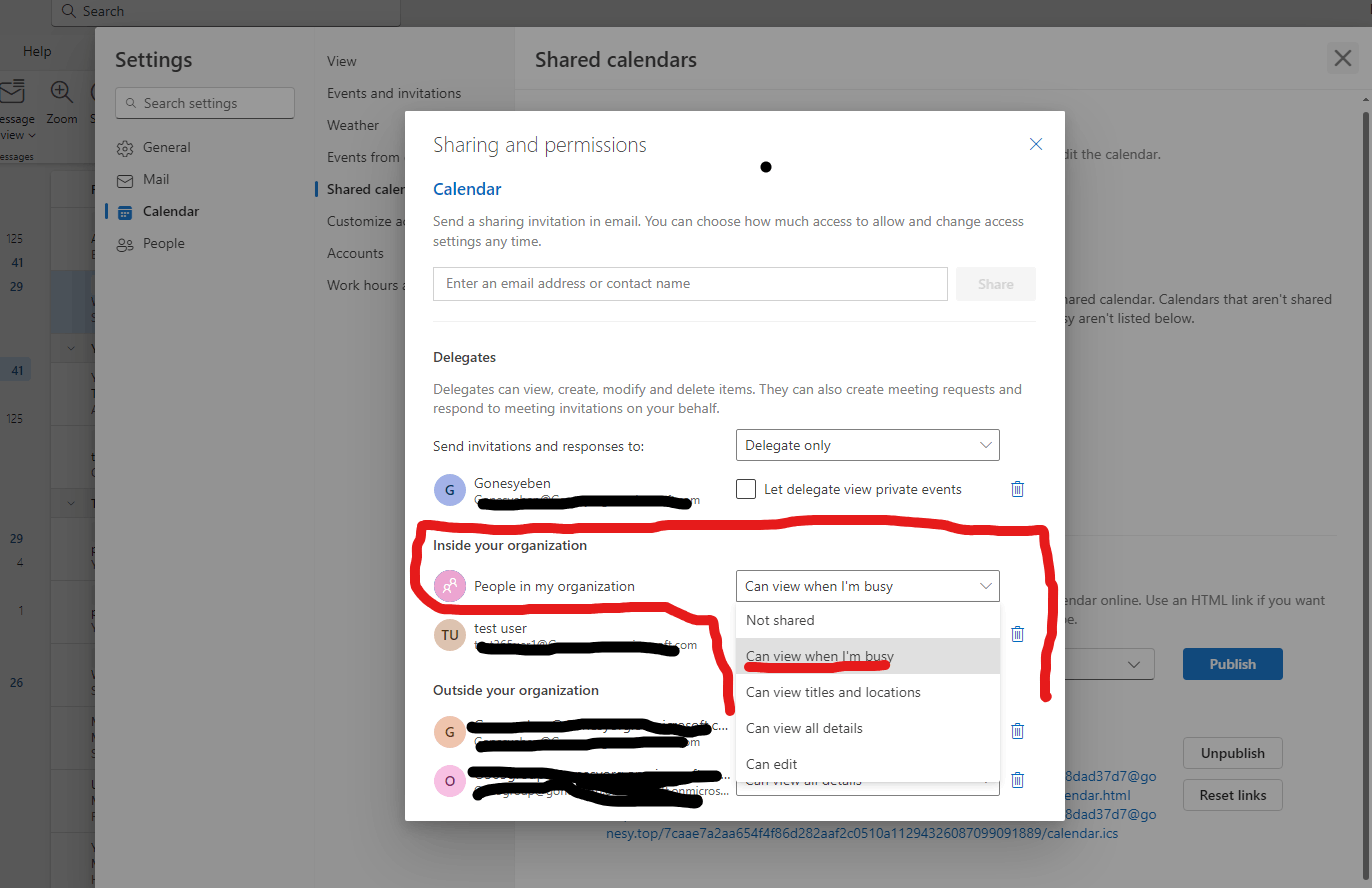The width and height of the screenshot is (1372, 888).
Task: Check Let delegate view private events
Action: [745, 489]
